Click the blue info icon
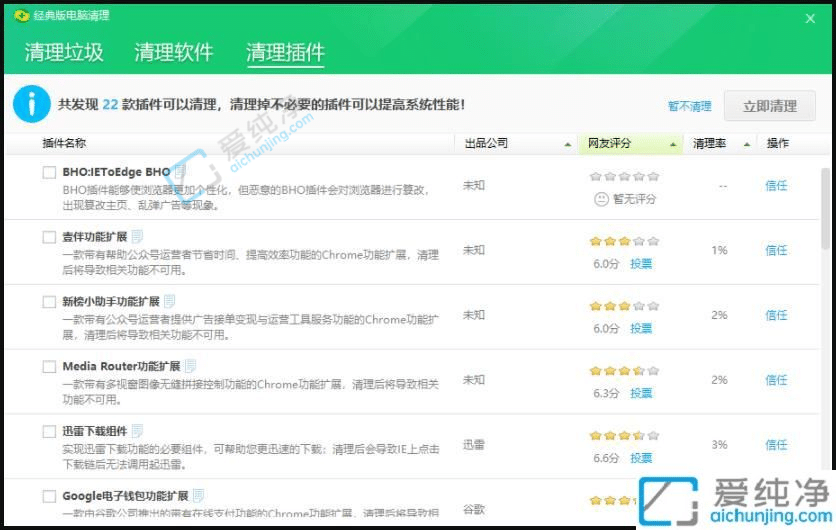Screen dimensions: 836x530 (31, 104)
